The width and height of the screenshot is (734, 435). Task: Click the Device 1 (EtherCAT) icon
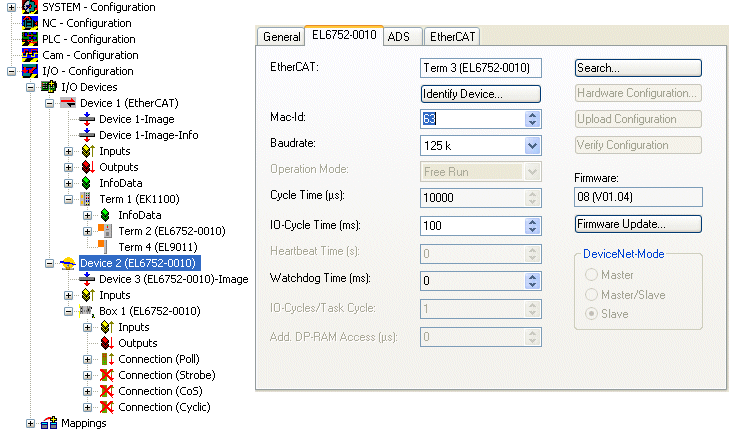click(x=68, y=103)
